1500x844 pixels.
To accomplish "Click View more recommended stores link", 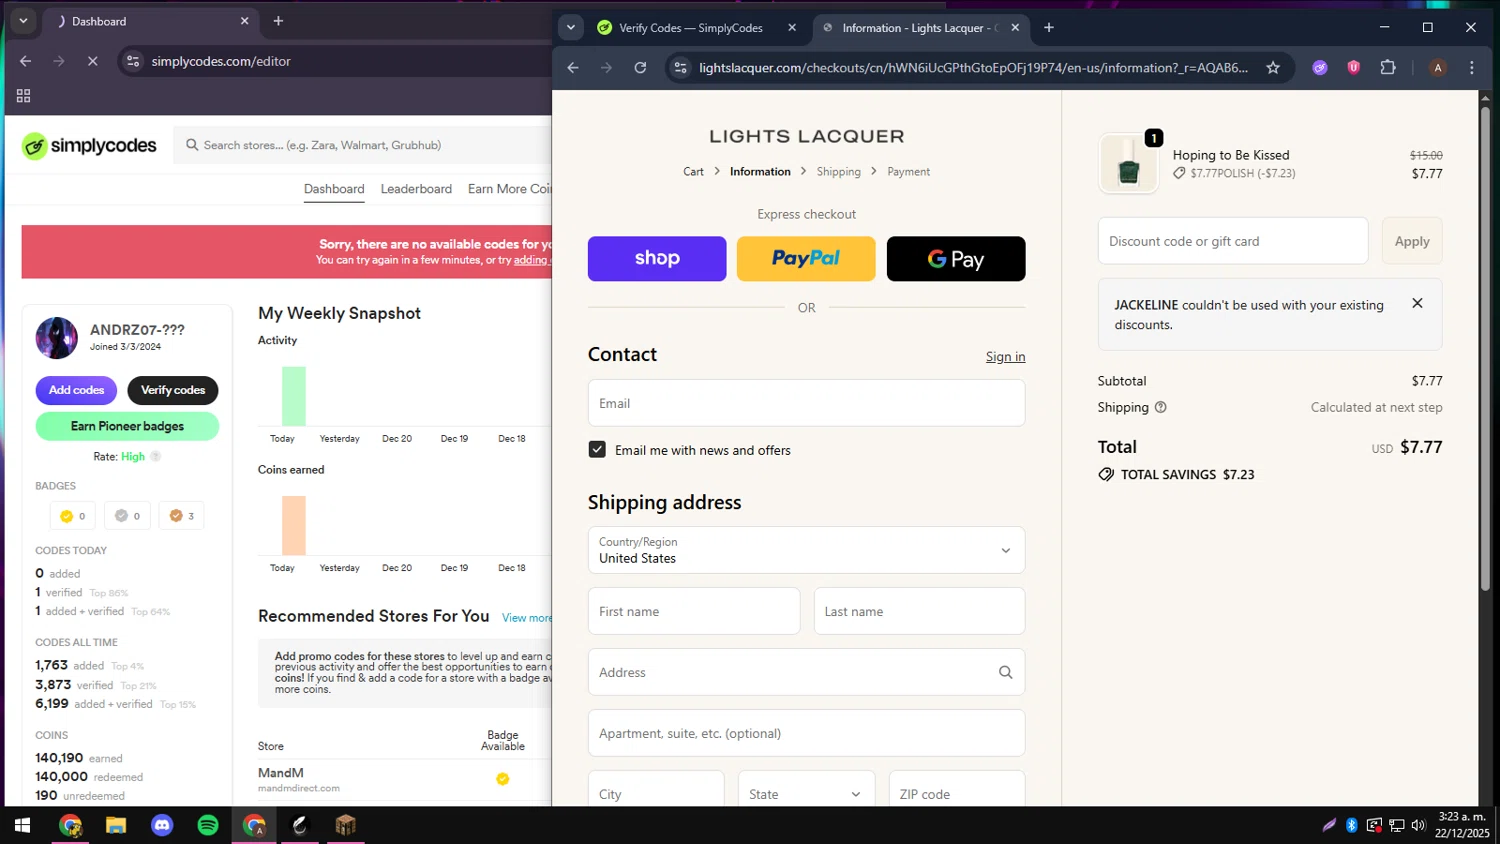I will (x=527, y=618).
